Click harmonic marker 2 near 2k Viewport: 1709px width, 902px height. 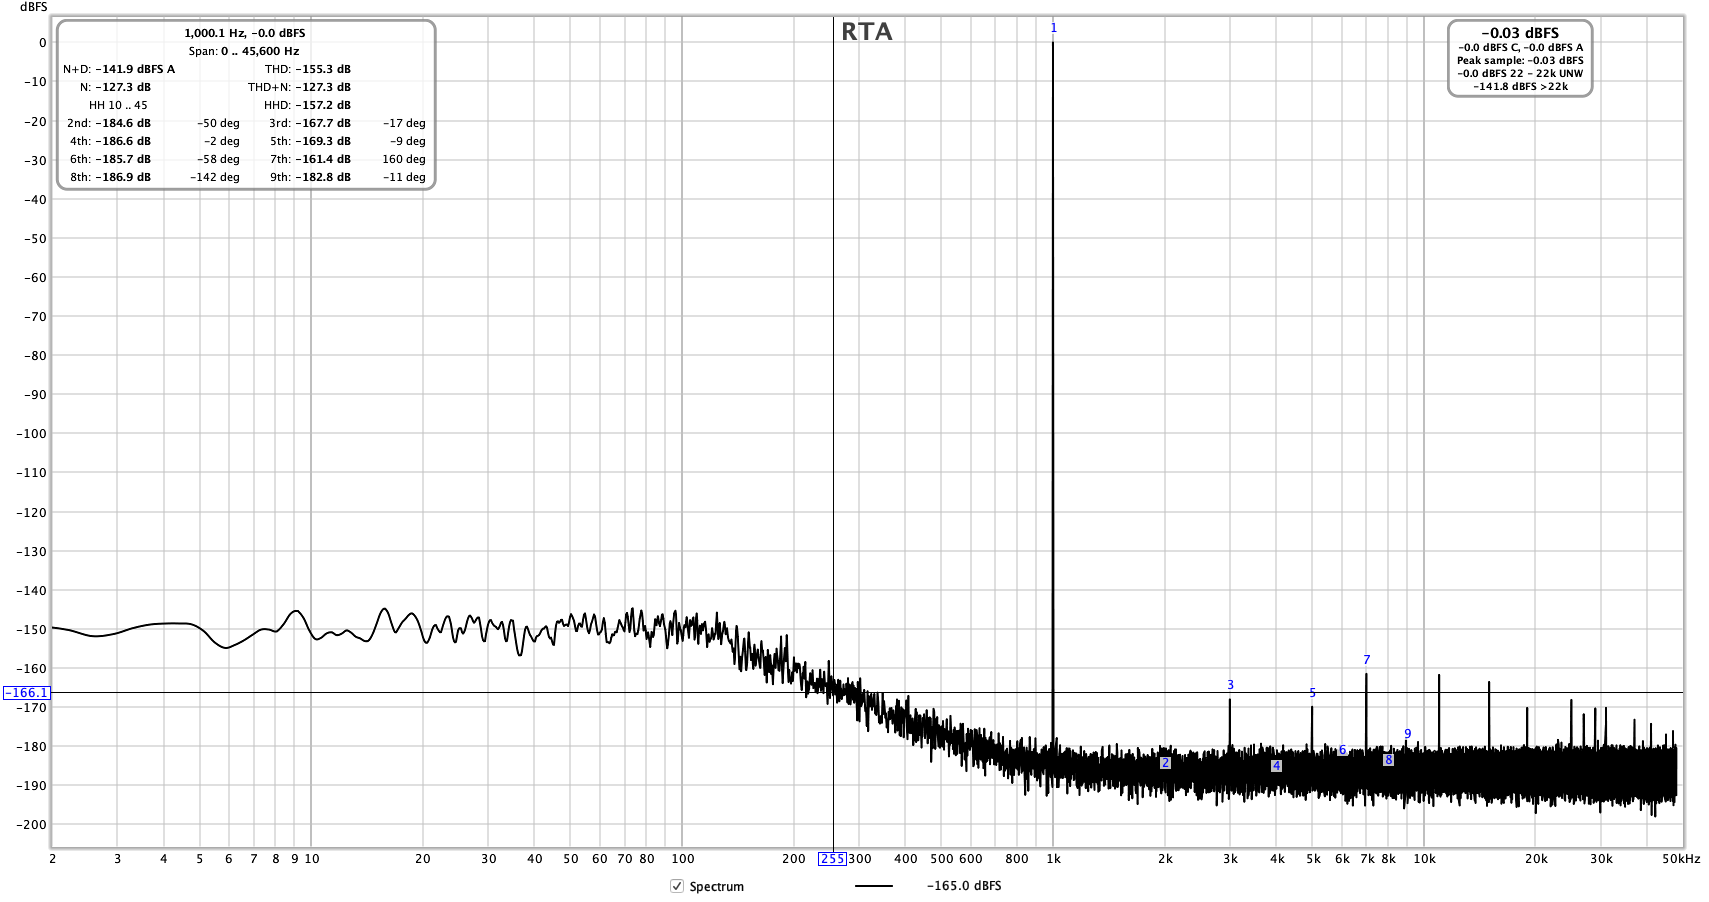[x=1165, y=763]
